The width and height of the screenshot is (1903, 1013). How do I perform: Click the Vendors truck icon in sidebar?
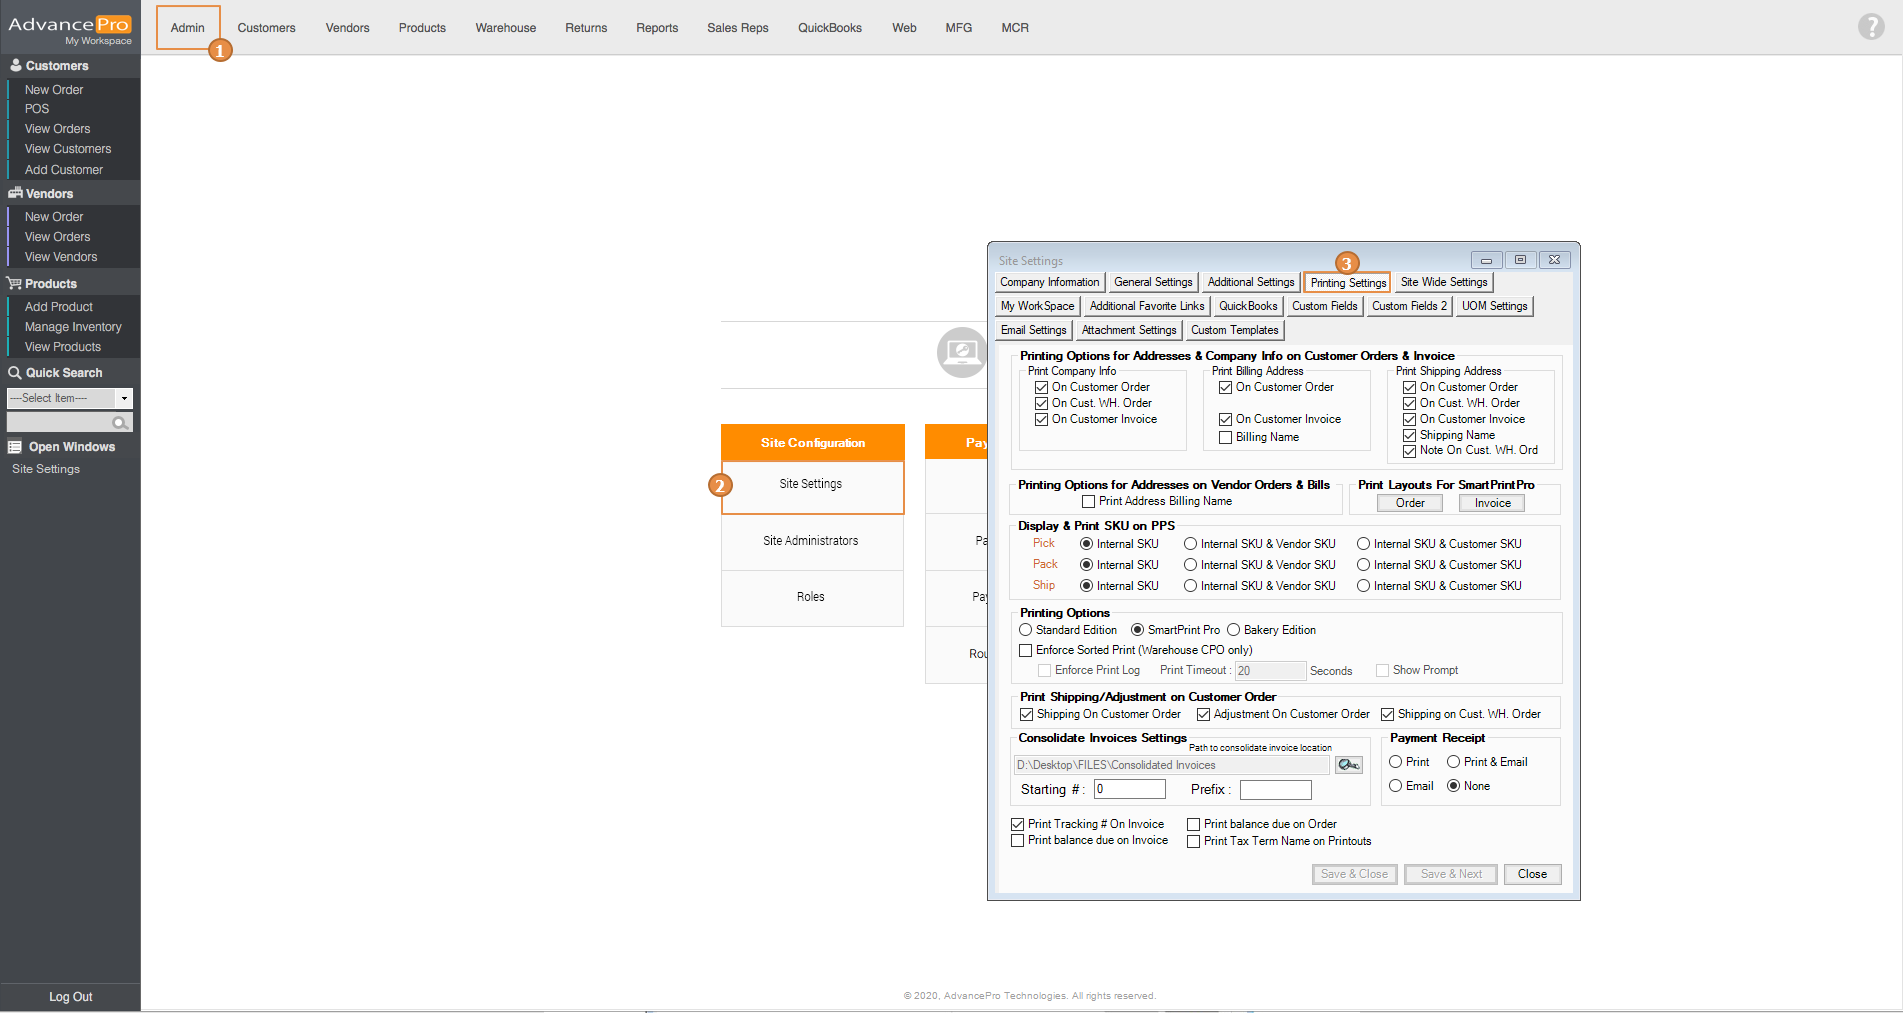(15, 193)
